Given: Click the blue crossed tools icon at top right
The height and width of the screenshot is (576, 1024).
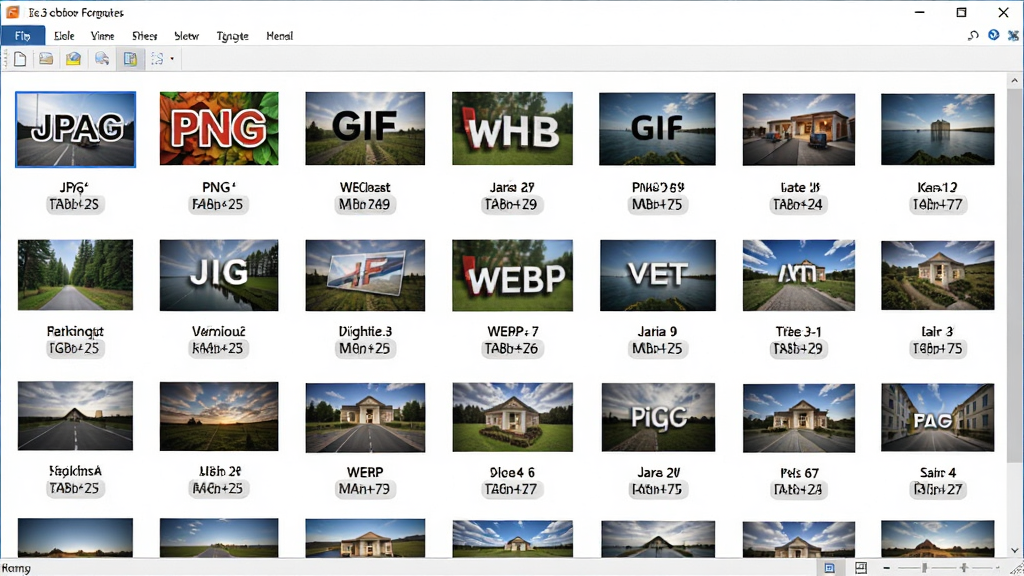Looking at the screenshot, I should click(x=1013, y=36).
